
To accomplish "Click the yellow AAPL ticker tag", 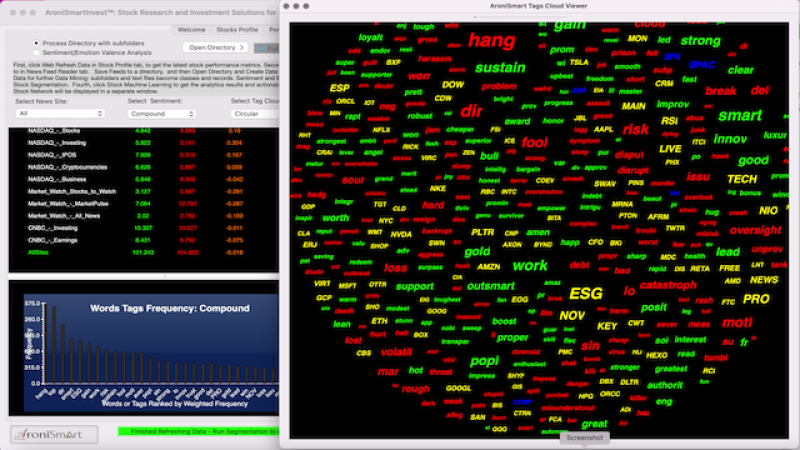I will click(604, 129).
